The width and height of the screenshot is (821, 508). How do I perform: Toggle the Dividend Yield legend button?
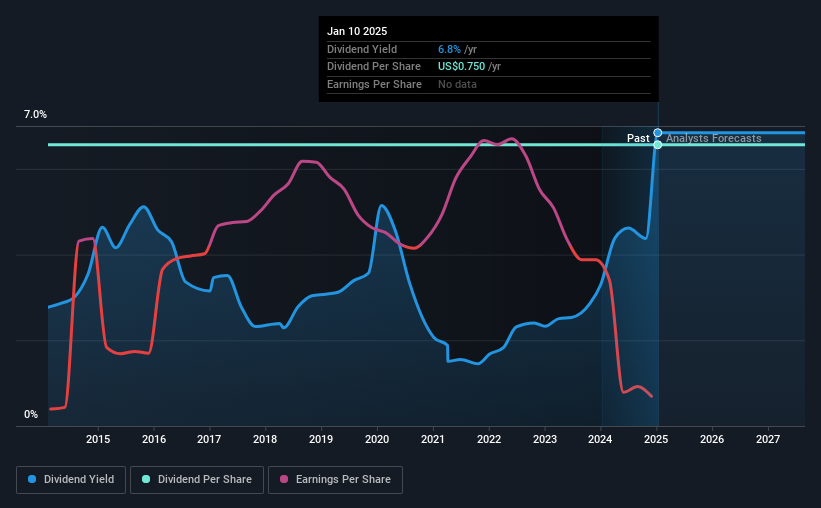(x=71, y=480)
